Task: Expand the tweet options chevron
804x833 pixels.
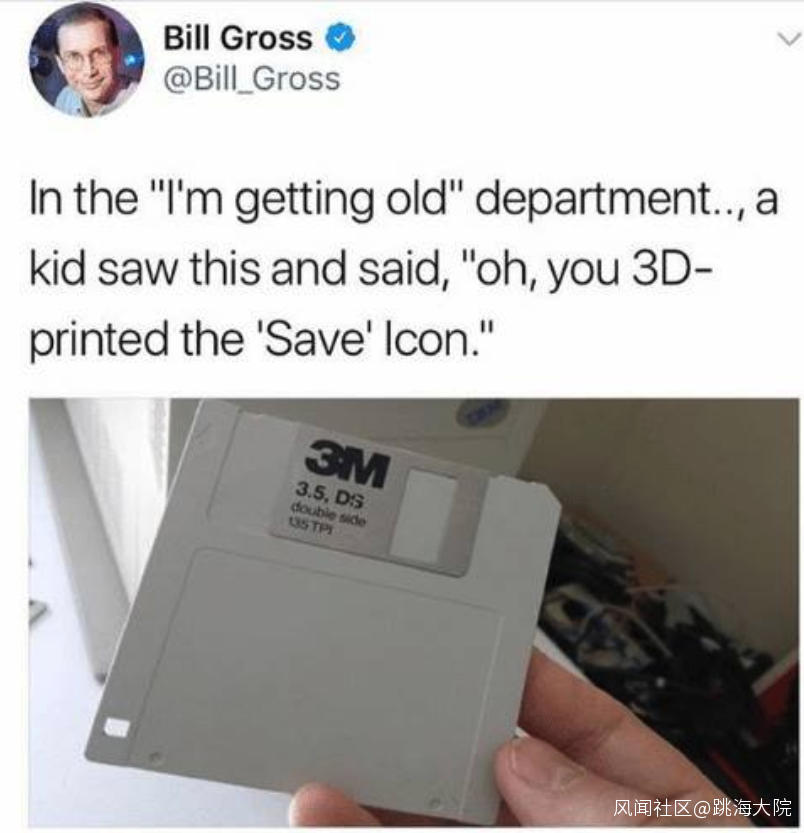Action: click(x=789, y=39)
